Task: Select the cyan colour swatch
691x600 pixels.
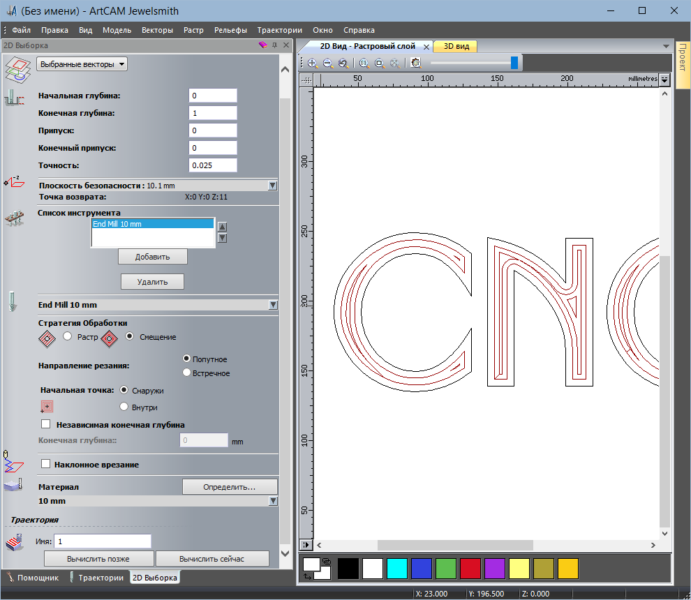Action: tap(397, 568)
